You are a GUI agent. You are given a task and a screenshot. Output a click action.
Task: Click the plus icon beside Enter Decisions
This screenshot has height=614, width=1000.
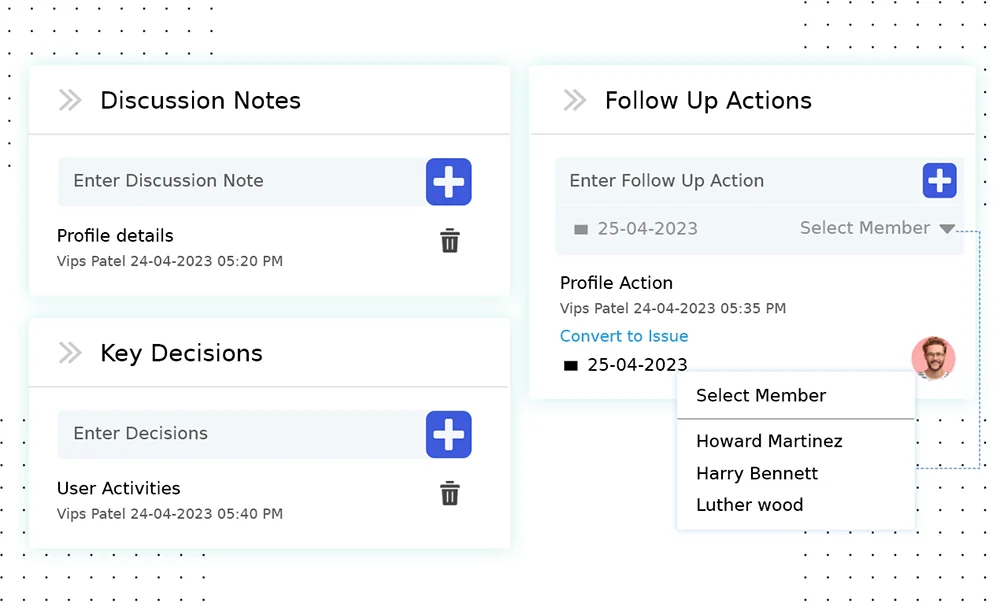448,434
